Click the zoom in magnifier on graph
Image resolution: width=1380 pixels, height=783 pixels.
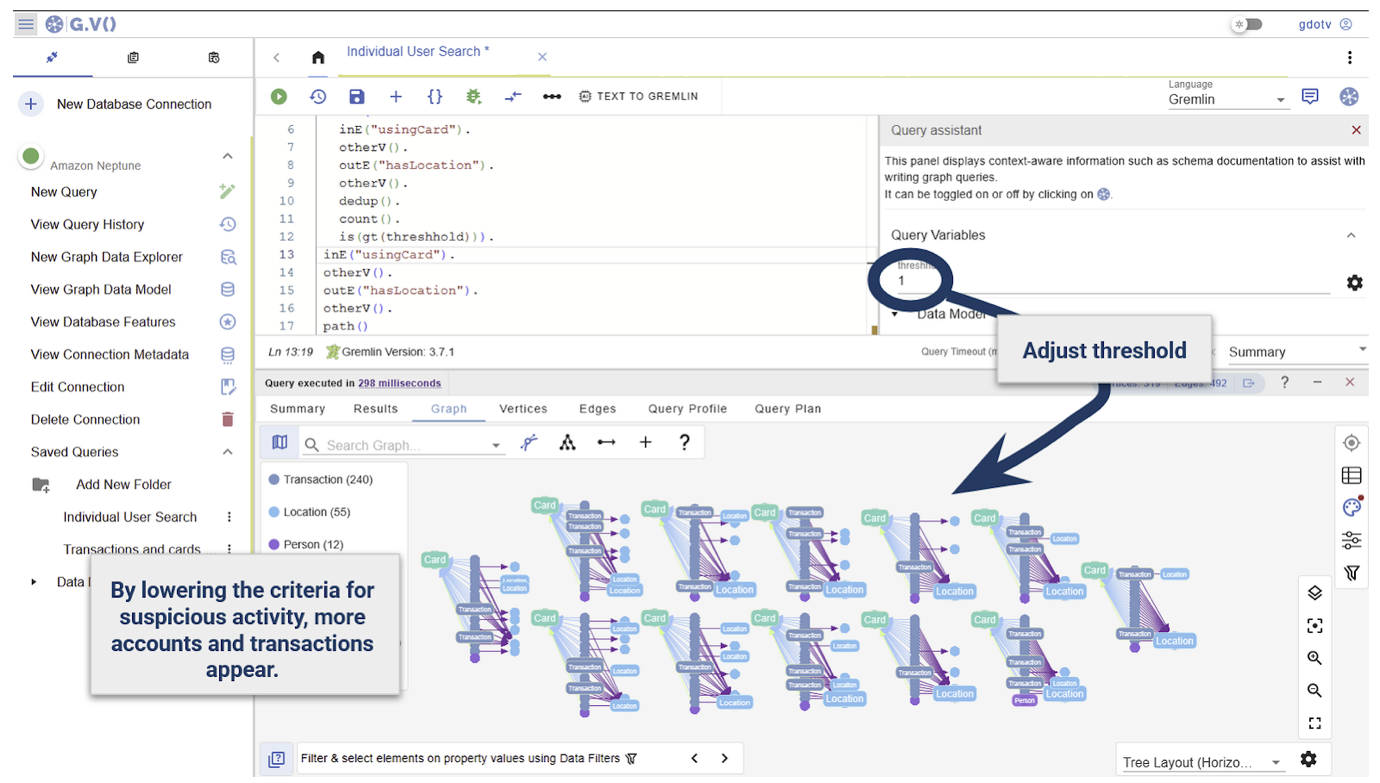pyautogui.click(x=1314, y=658)
